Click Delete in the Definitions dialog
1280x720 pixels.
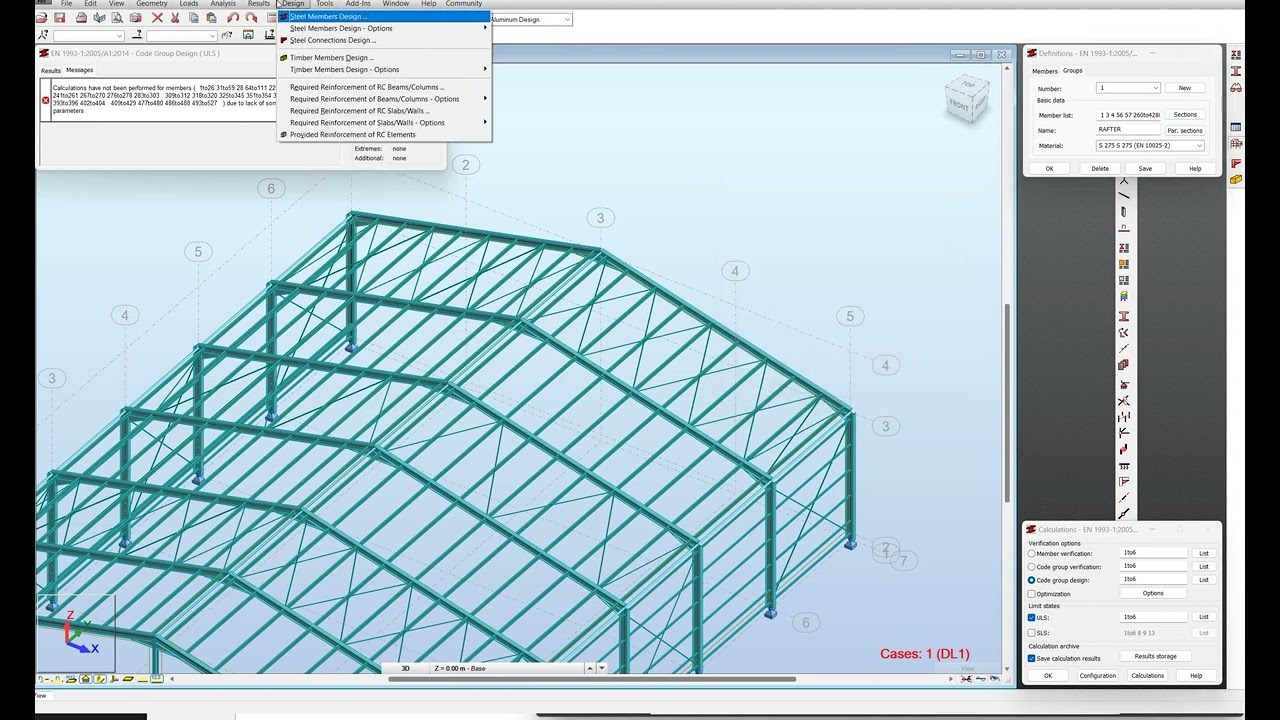pyautogui.click(x=1100, y=168)
